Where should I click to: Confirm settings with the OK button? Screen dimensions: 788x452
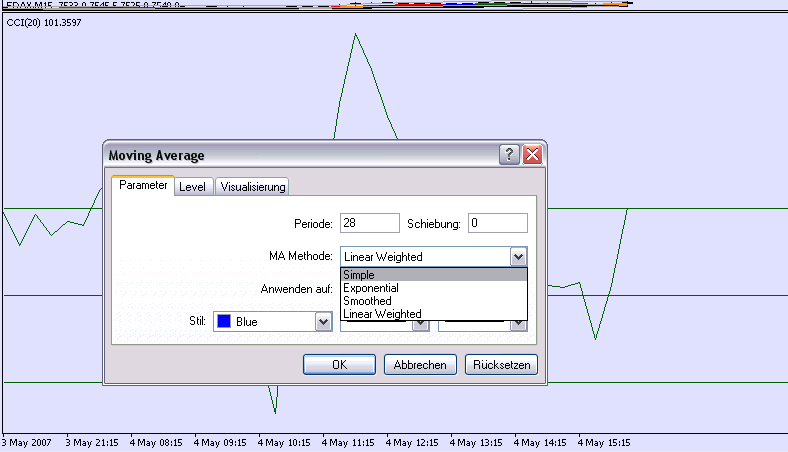[339, 365]
